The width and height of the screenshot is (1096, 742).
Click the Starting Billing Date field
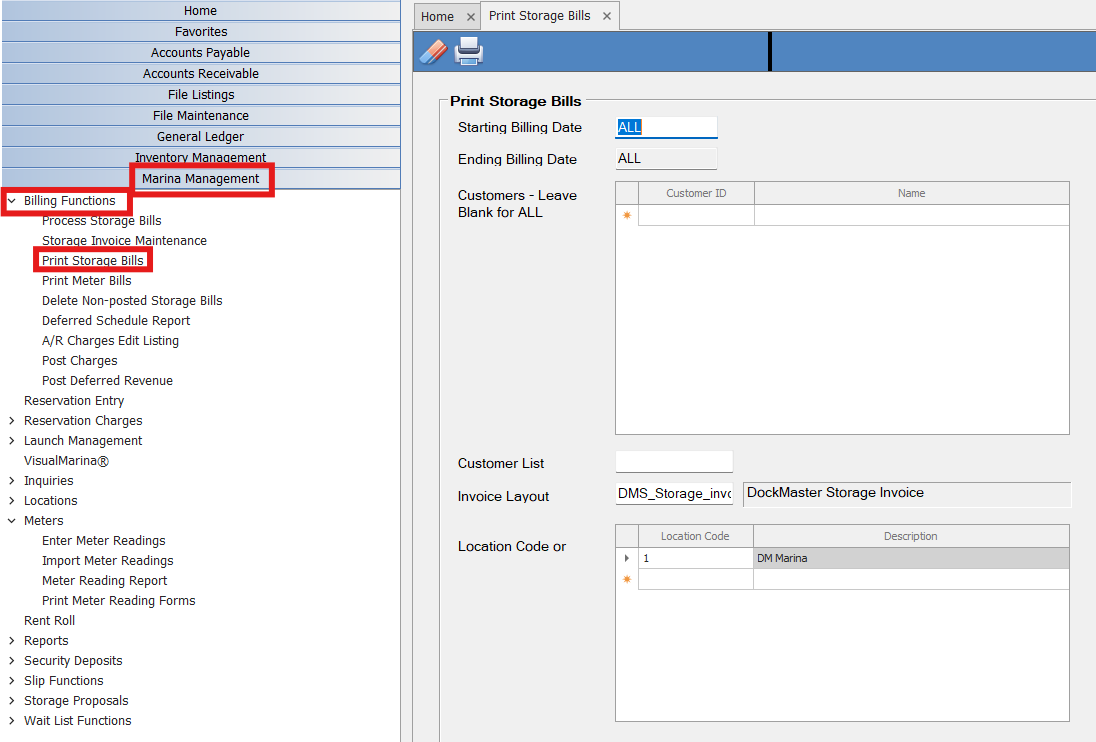click(666, 128)
